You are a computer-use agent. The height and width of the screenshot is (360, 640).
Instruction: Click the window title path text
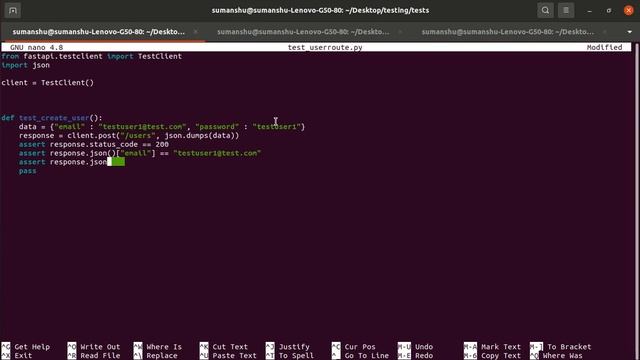pyautogui.click(x=320, y=11)
